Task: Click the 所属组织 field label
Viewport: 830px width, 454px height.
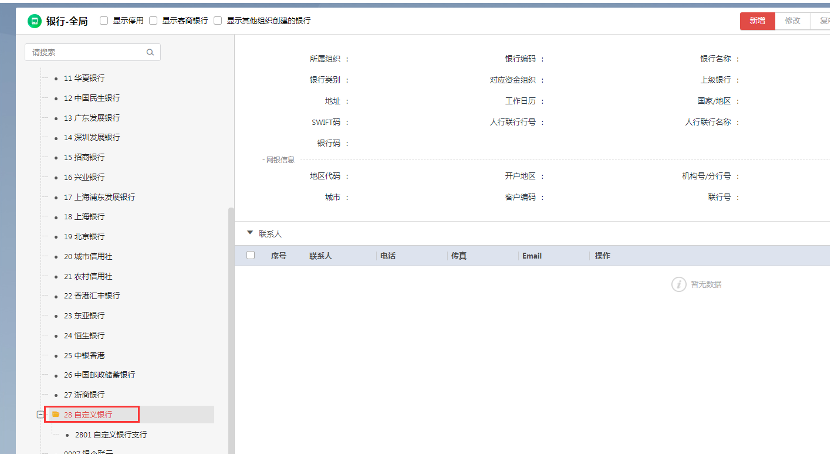Action: (x=325, y=59)
